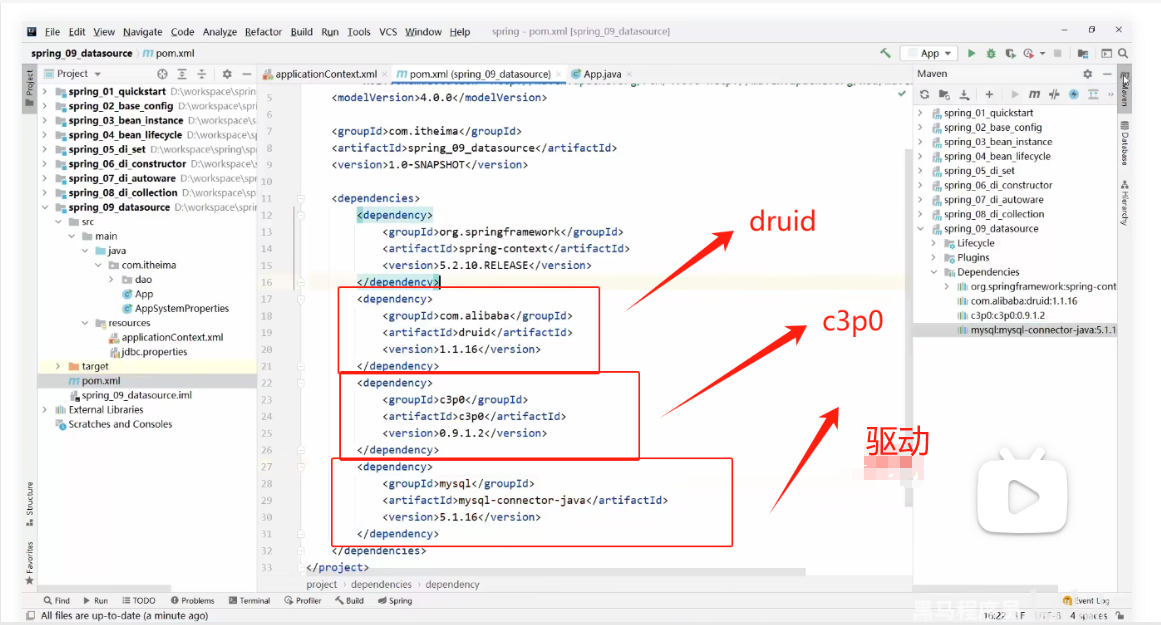Start debugging with the green bug icon
1161x625 pixels.
click(x=991, y=53)
